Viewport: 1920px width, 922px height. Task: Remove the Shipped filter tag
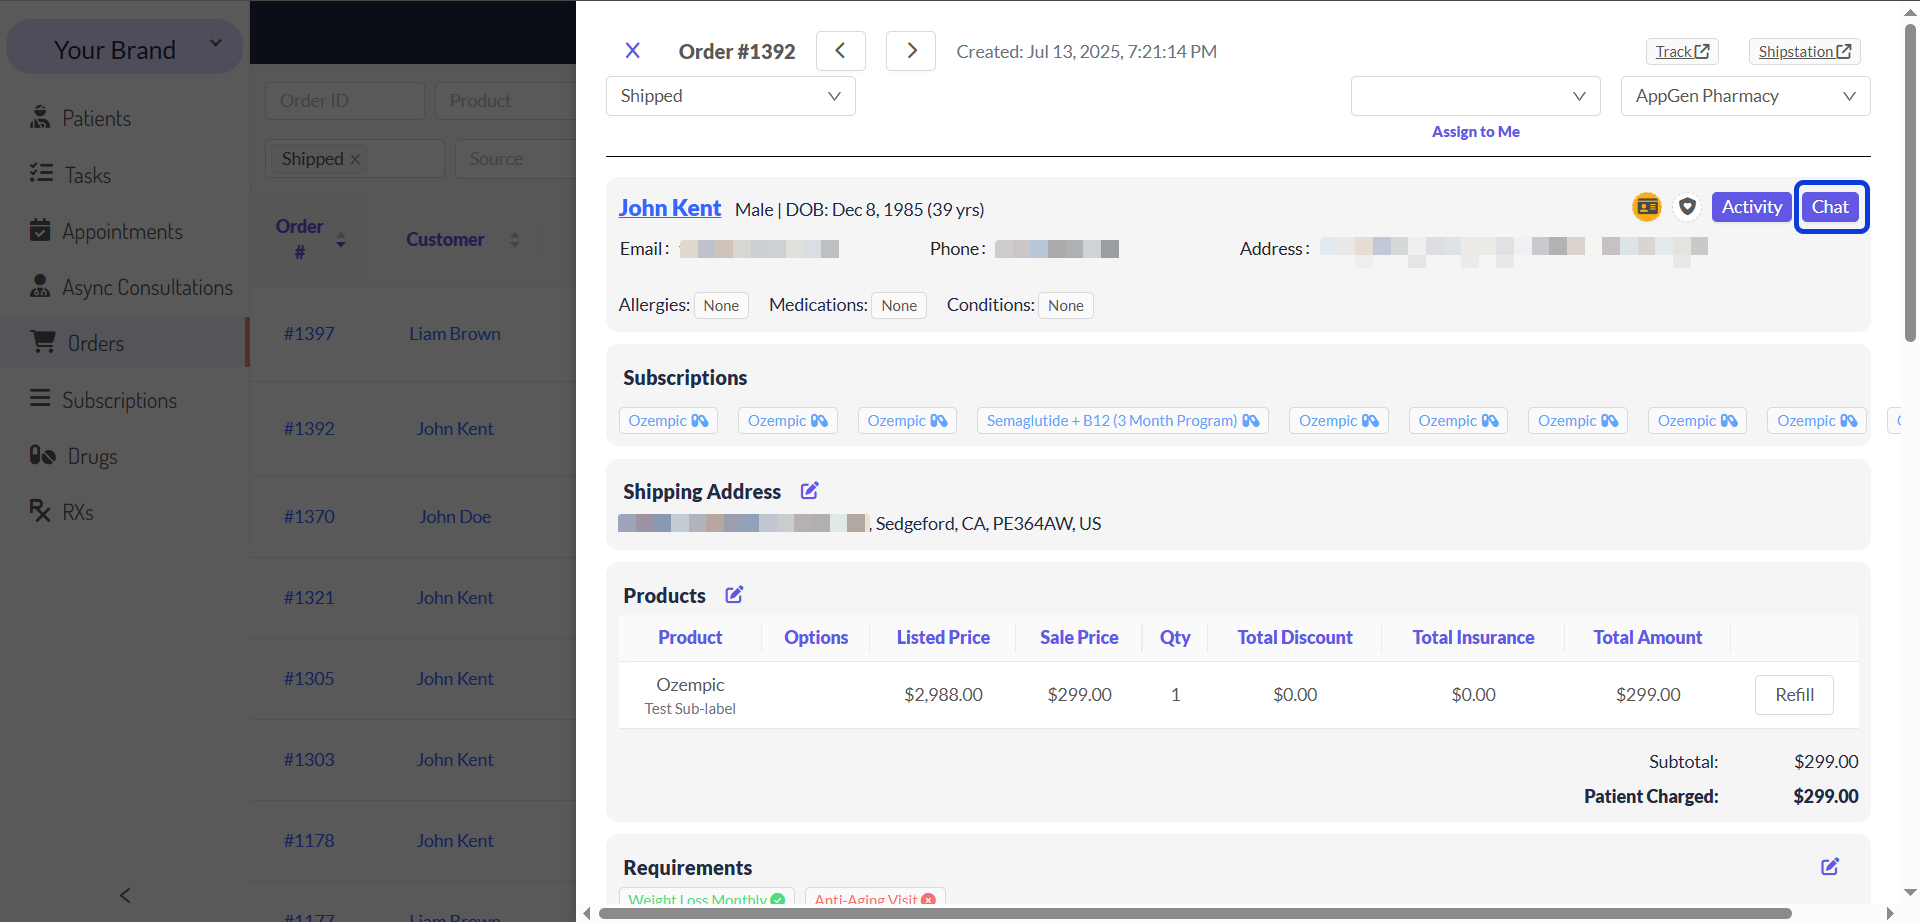355,159
